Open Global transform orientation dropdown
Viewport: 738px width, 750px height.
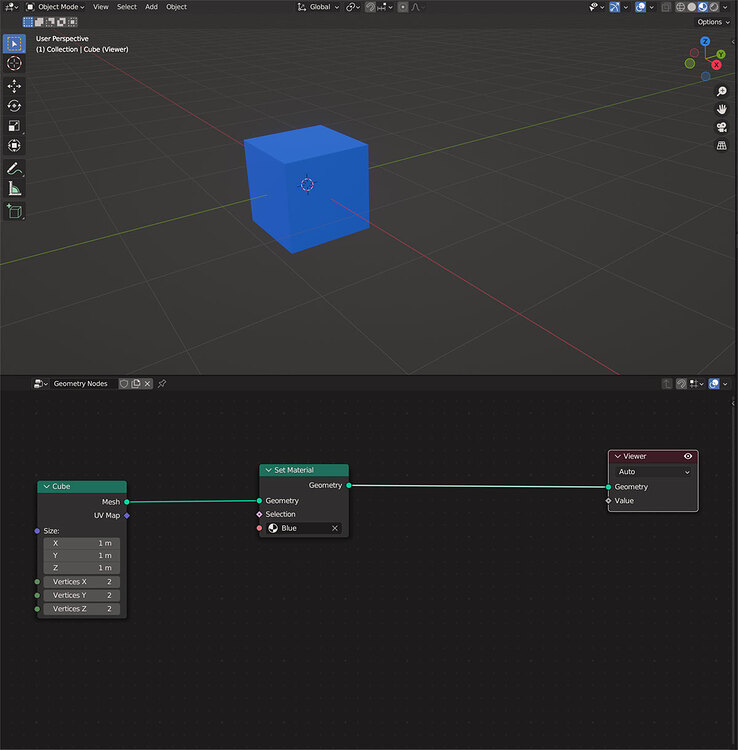point(318,7)
